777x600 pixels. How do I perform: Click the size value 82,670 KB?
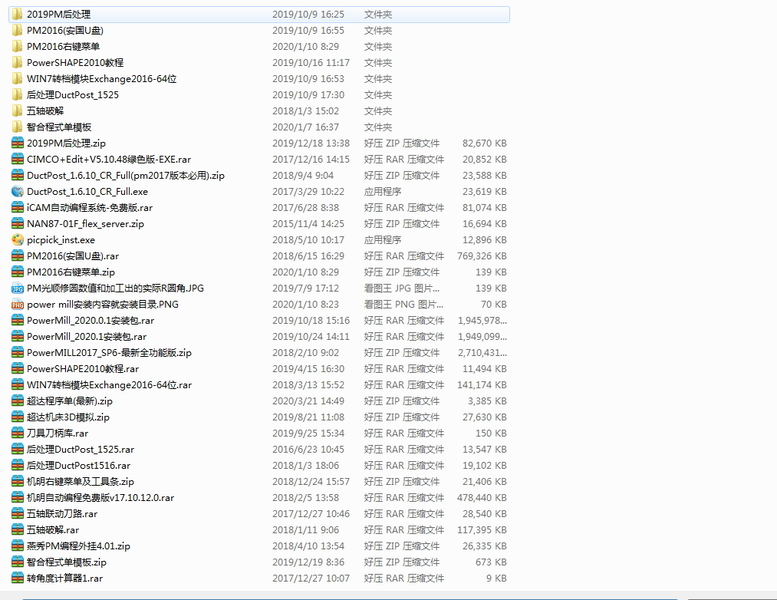click(x=485, y=143)
